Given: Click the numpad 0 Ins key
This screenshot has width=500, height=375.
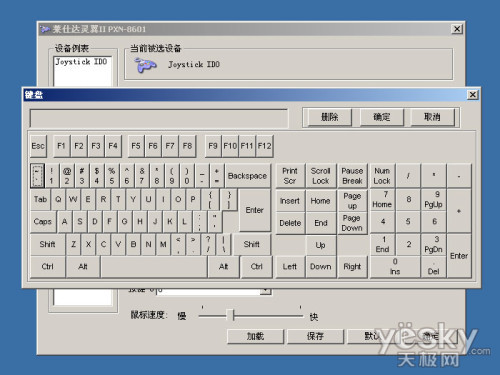Looking at the screenshot, I should pos(395,267).
